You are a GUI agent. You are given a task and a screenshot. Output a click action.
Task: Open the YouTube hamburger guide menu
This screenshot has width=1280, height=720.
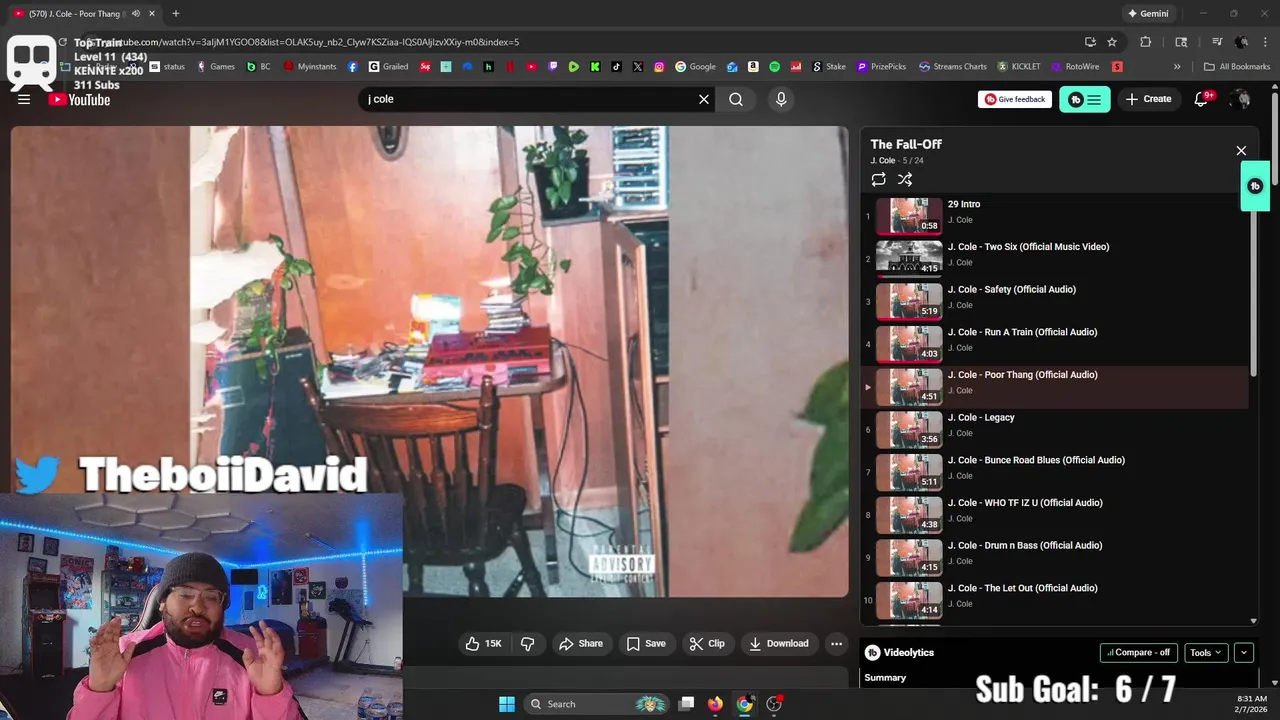pyautogui.click(x=24, y=99)
